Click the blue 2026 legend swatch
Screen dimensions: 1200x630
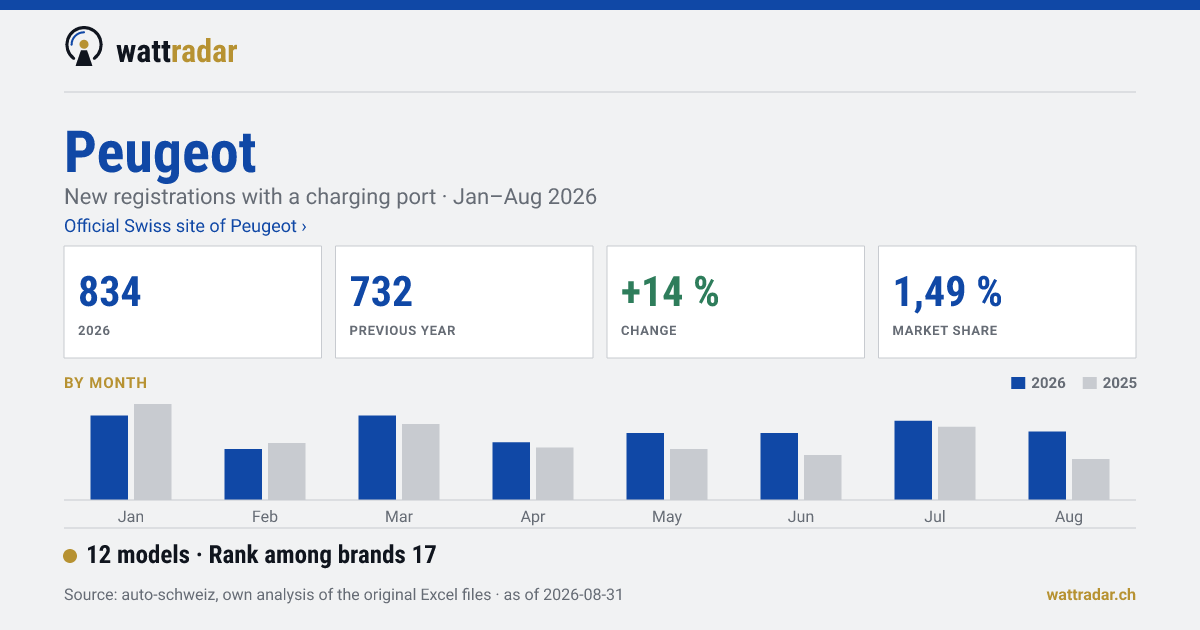tap(1019, 383)
